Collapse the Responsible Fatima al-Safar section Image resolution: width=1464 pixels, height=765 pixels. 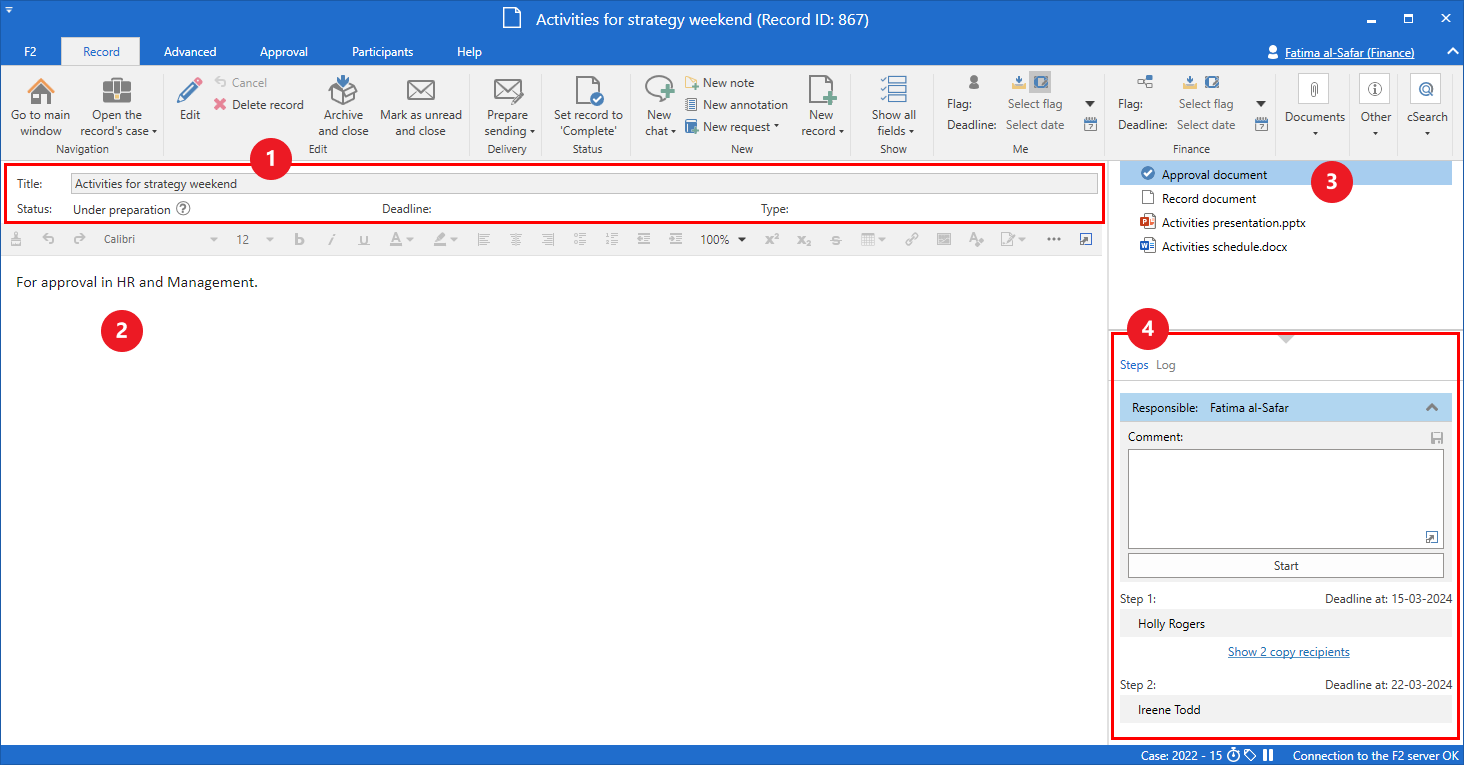1431,408
